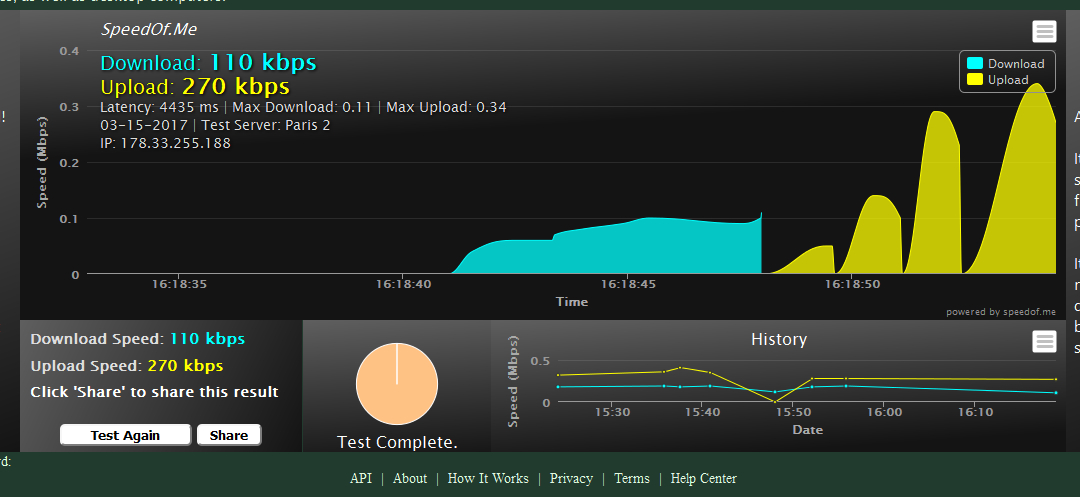
Task: Click the 16:18:35 time axis label
Action: tap(179, 284)
